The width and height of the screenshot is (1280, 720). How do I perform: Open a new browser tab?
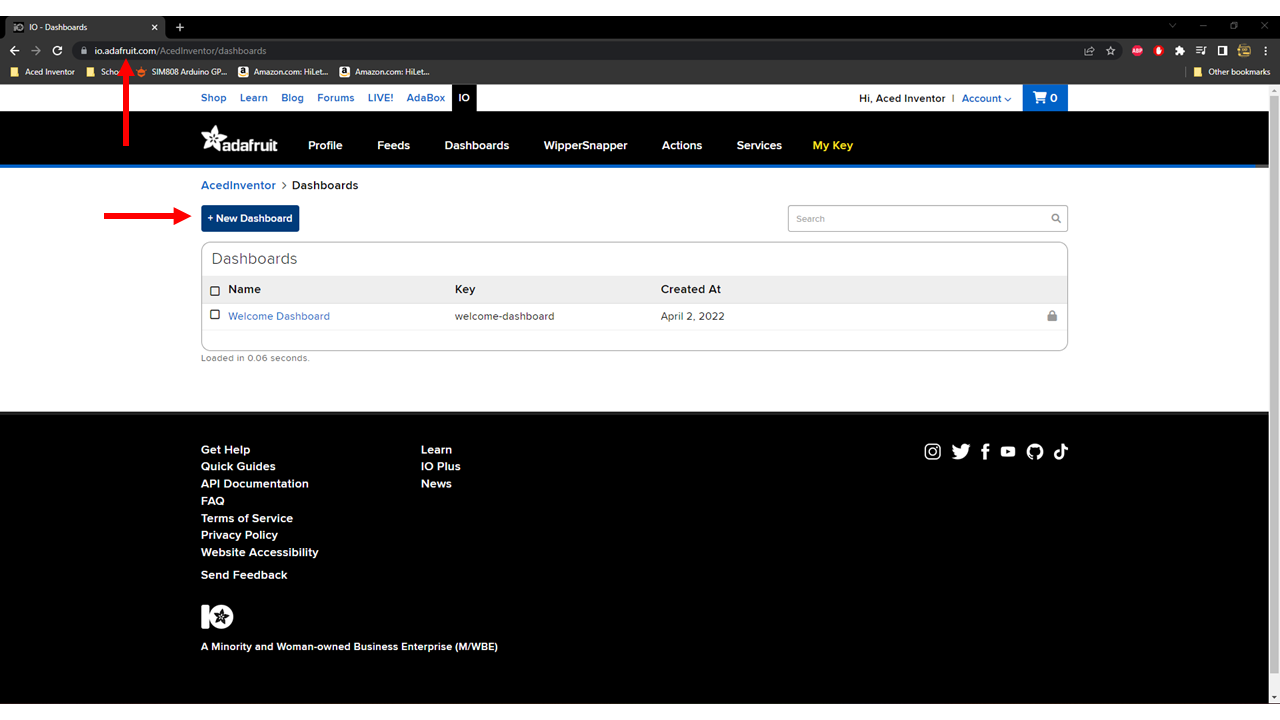tap(180, 27)
